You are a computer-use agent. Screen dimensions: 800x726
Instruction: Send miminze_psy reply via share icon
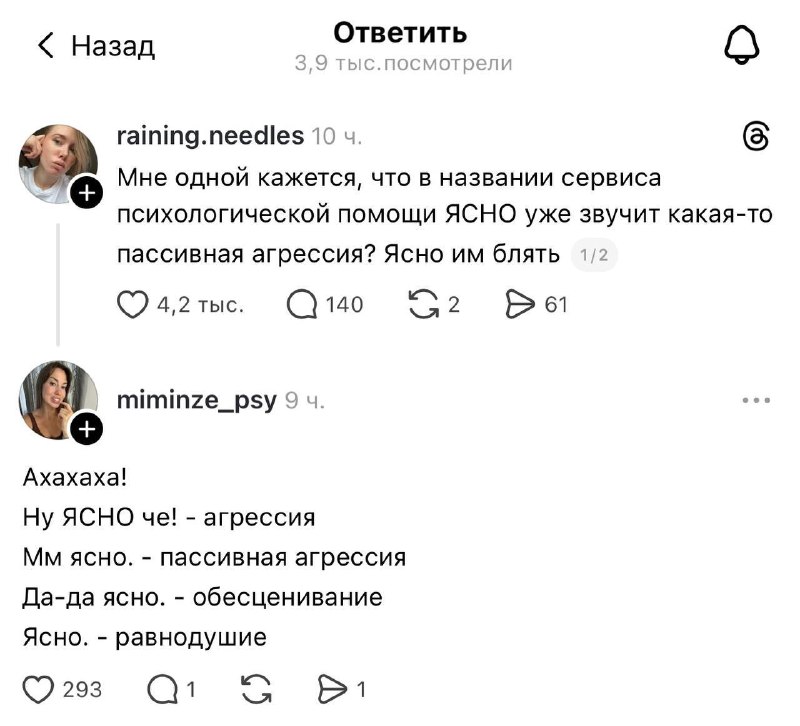tap(333, 689)
